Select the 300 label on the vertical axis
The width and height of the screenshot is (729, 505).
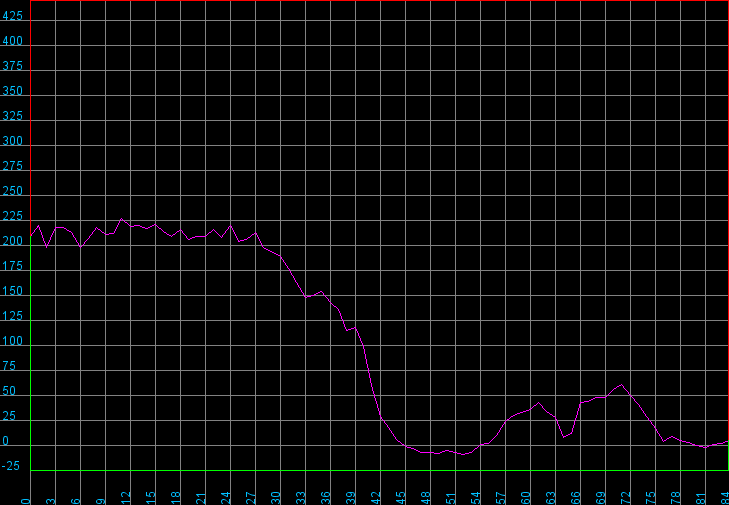(x=12, y=141)
